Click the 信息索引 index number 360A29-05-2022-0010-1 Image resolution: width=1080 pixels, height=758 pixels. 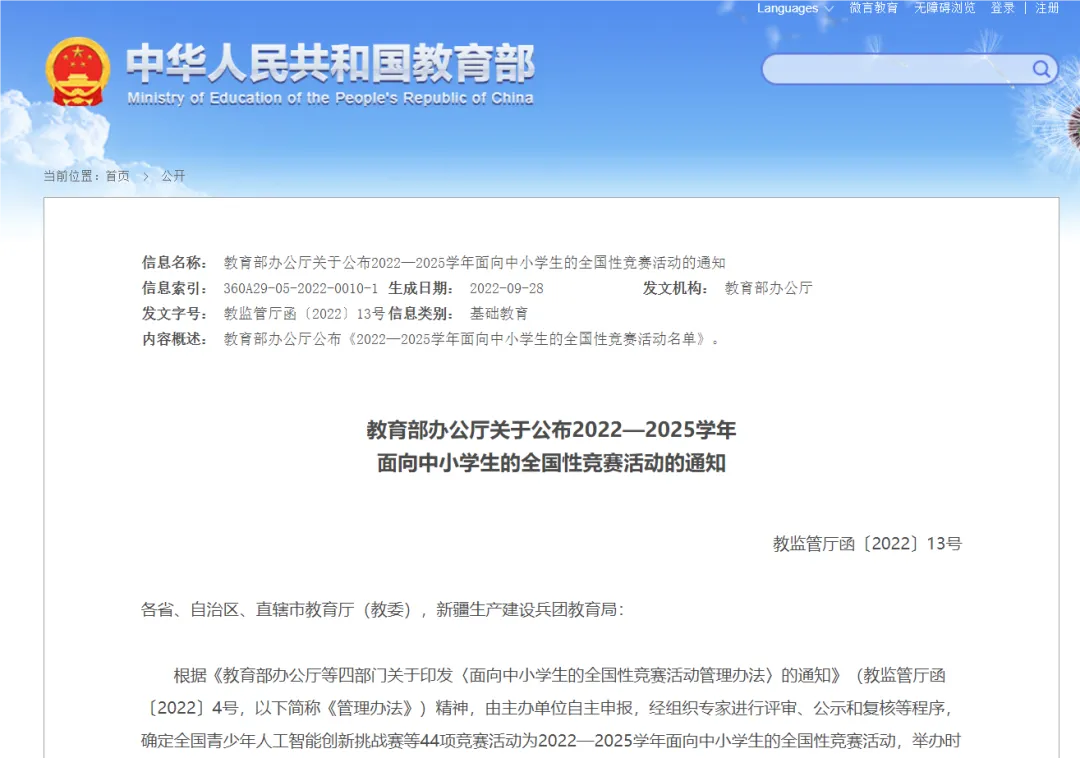pyautogui.click(x=300, y=288)
